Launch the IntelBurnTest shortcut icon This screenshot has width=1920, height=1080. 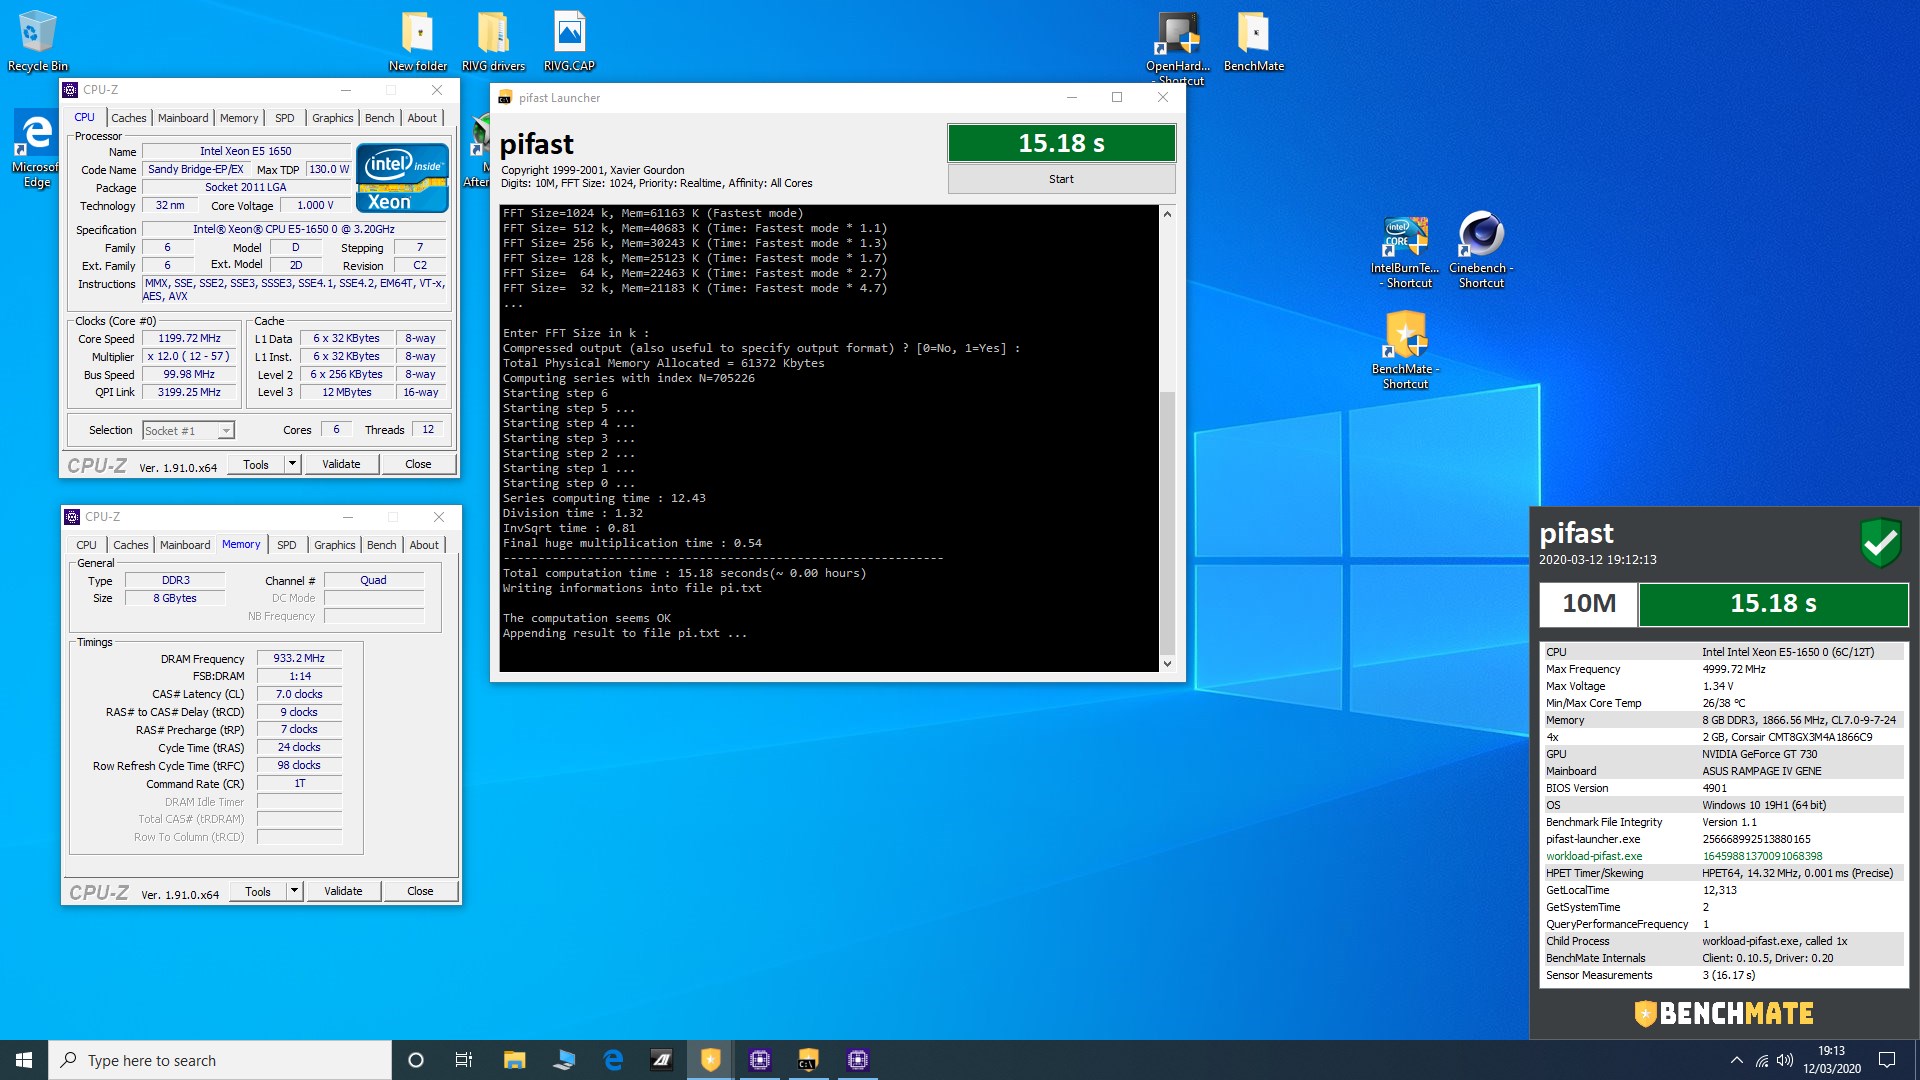(x=1405, y=252)
